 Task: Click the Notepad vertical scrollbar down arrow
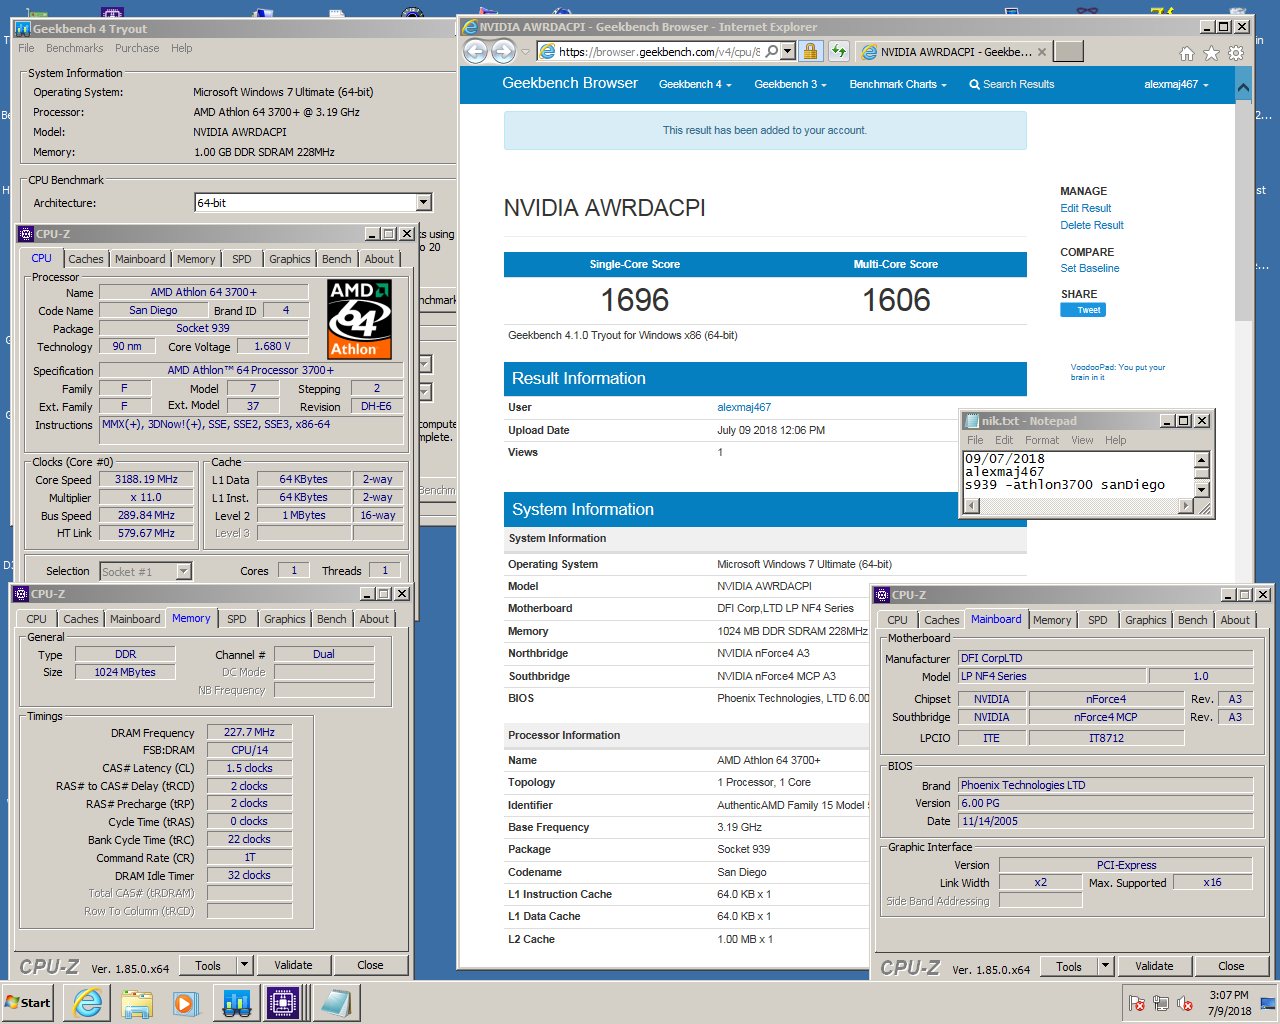1202,490
